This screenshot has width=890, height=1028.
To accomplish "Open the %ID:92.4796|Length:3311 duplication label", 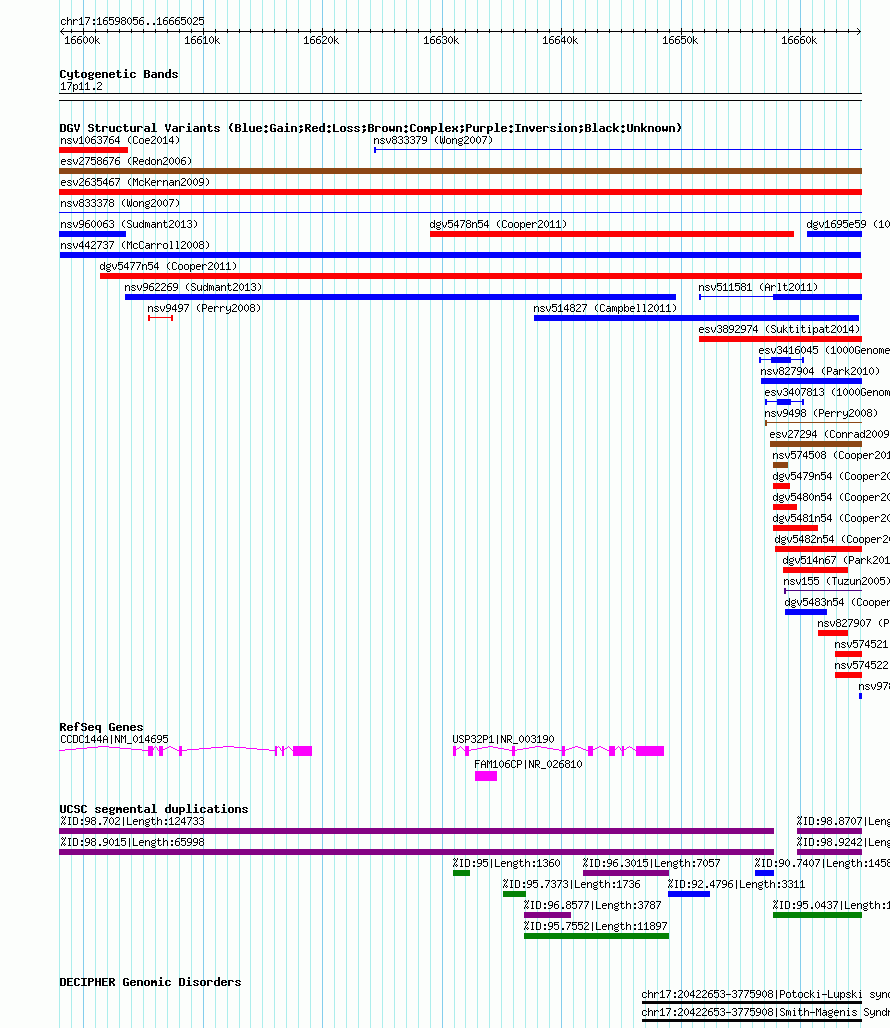I will click(737, 884).
